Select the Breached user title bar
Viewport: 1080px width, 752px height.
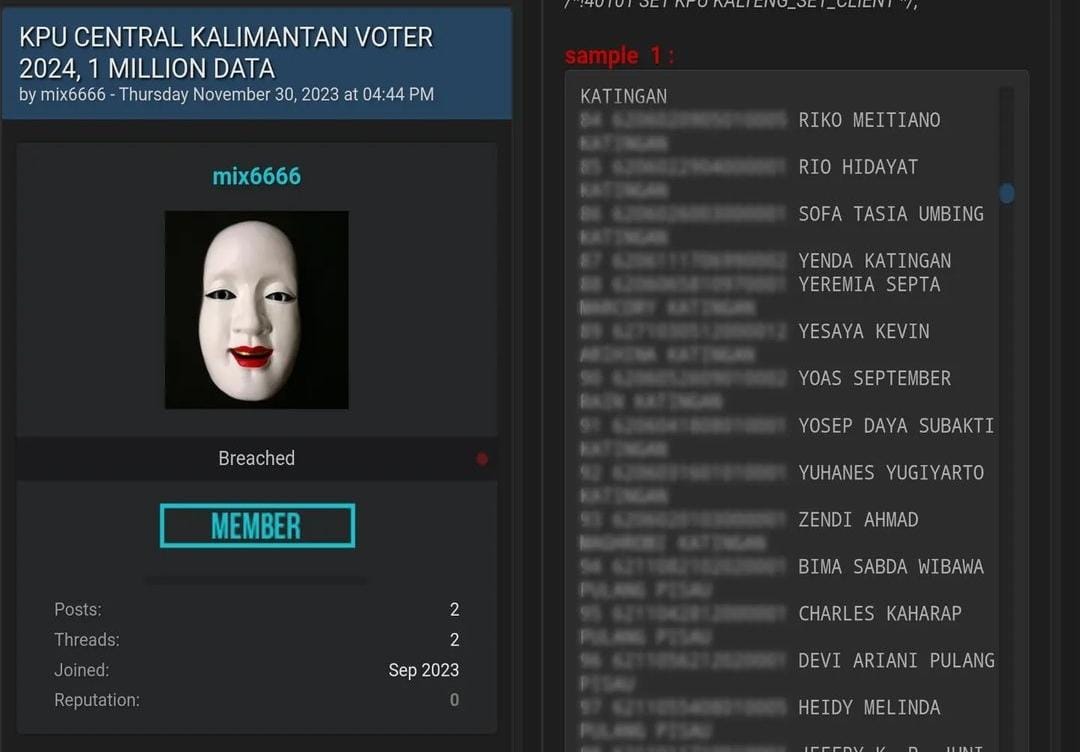[x=256, y=459]
